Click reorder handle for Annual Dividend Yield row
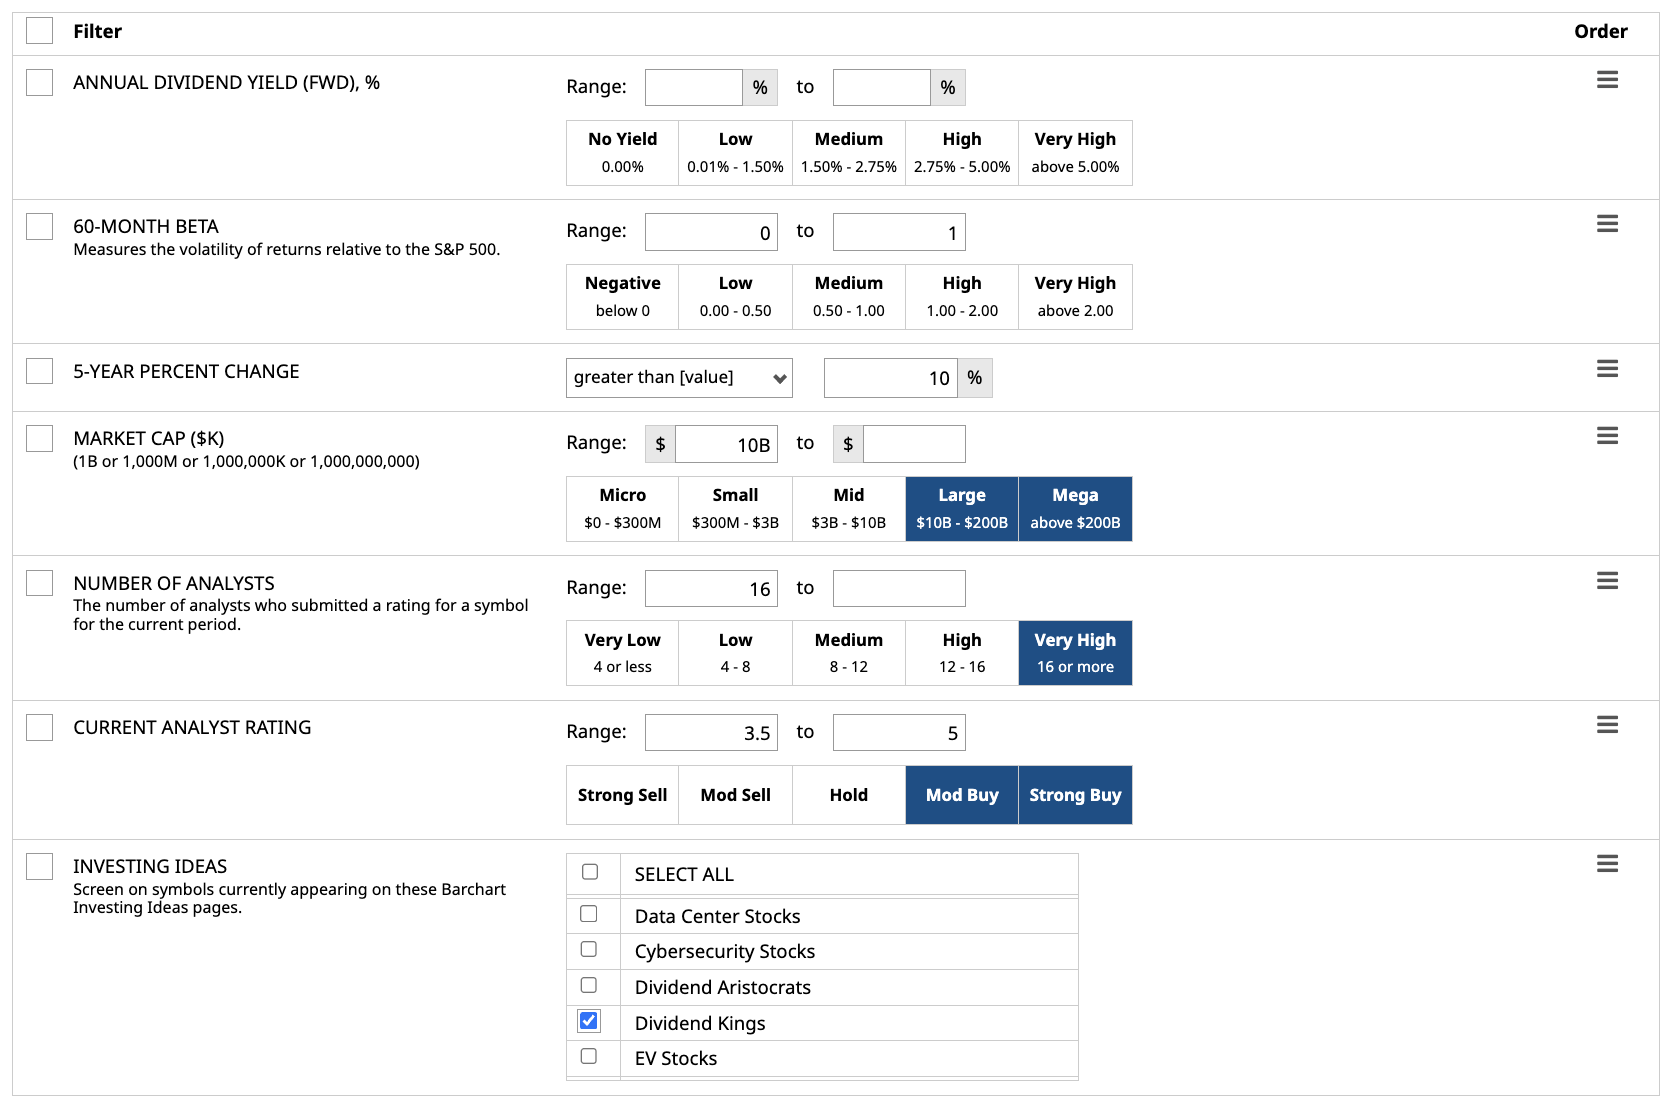The height and width of the screenshot is (1112, 1680). click(x=1607, y=80)
